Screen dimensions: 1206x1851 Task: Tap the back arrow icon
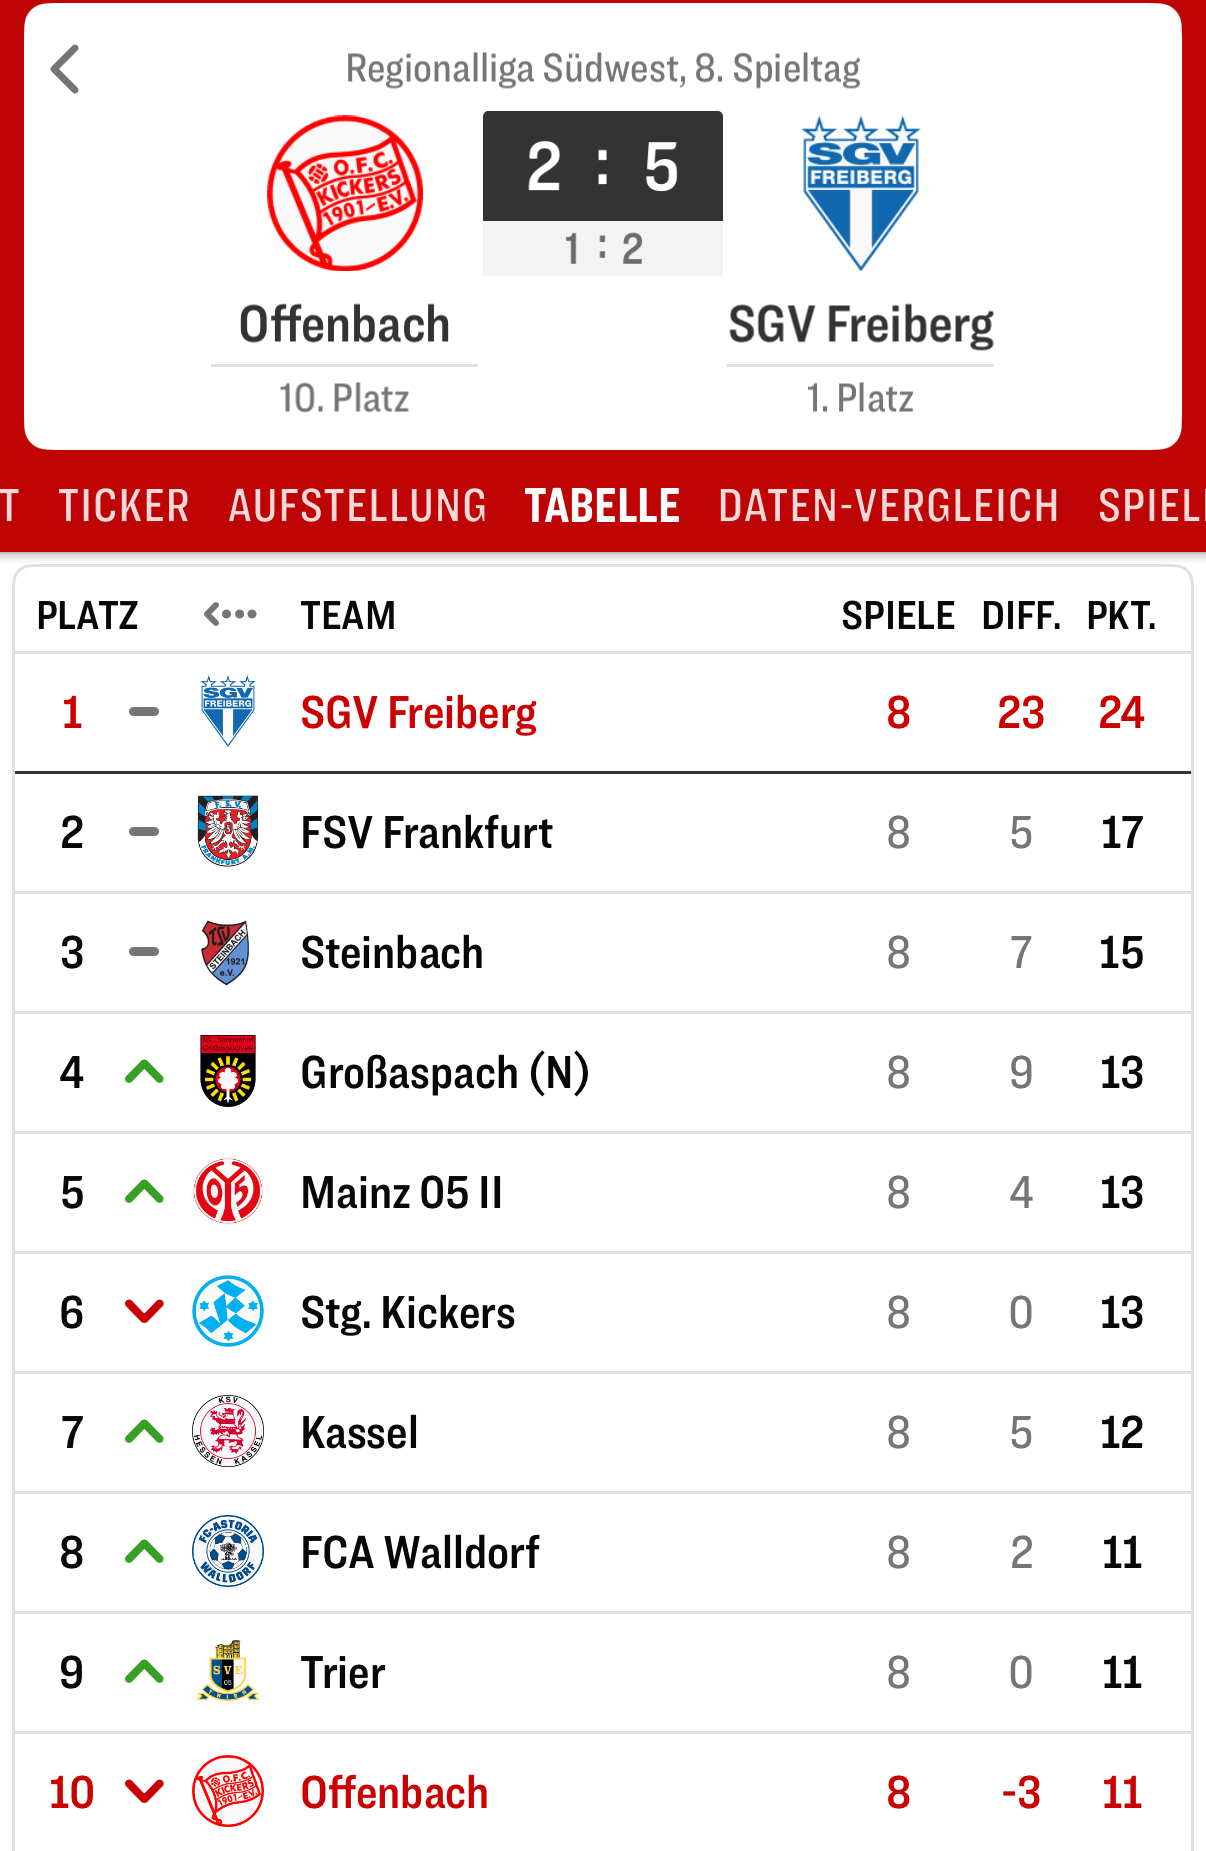[66, 70]
